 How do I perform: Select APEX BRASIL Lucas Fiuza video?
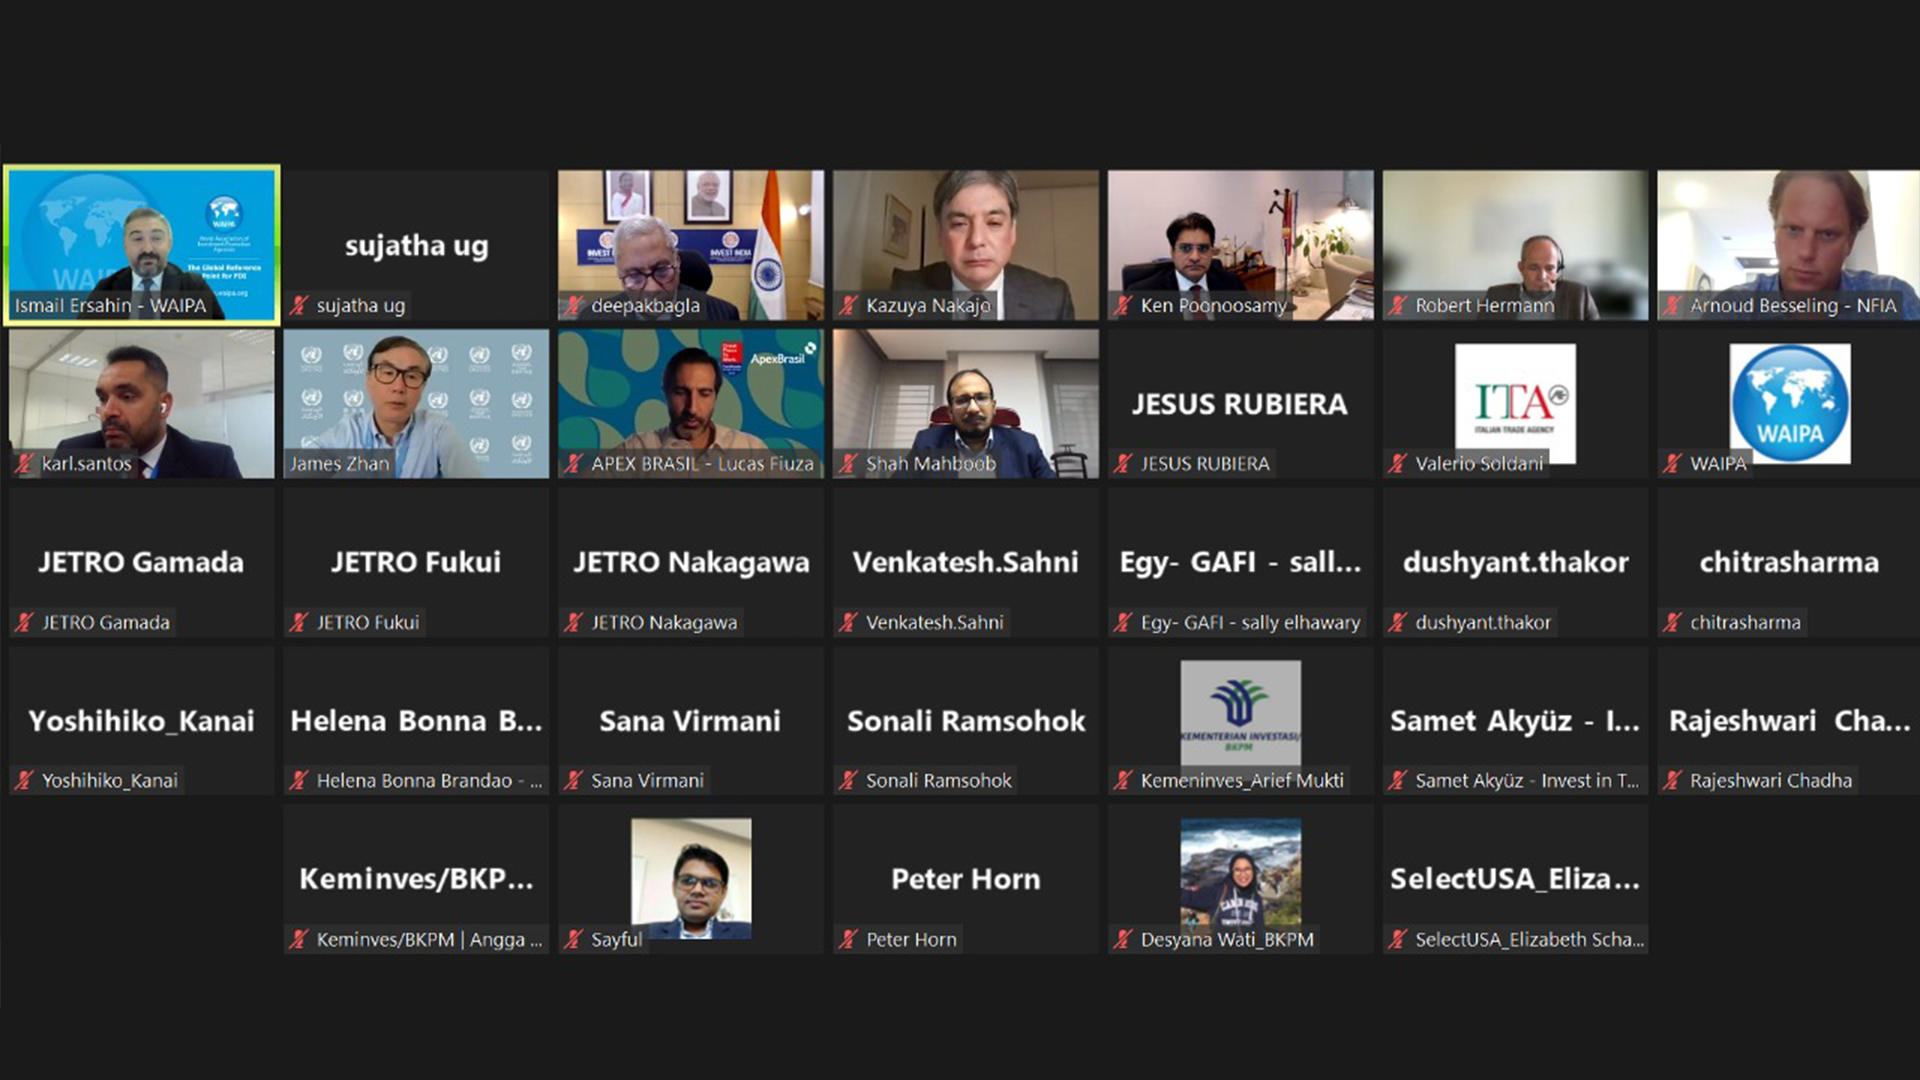[x=691, y=404]
